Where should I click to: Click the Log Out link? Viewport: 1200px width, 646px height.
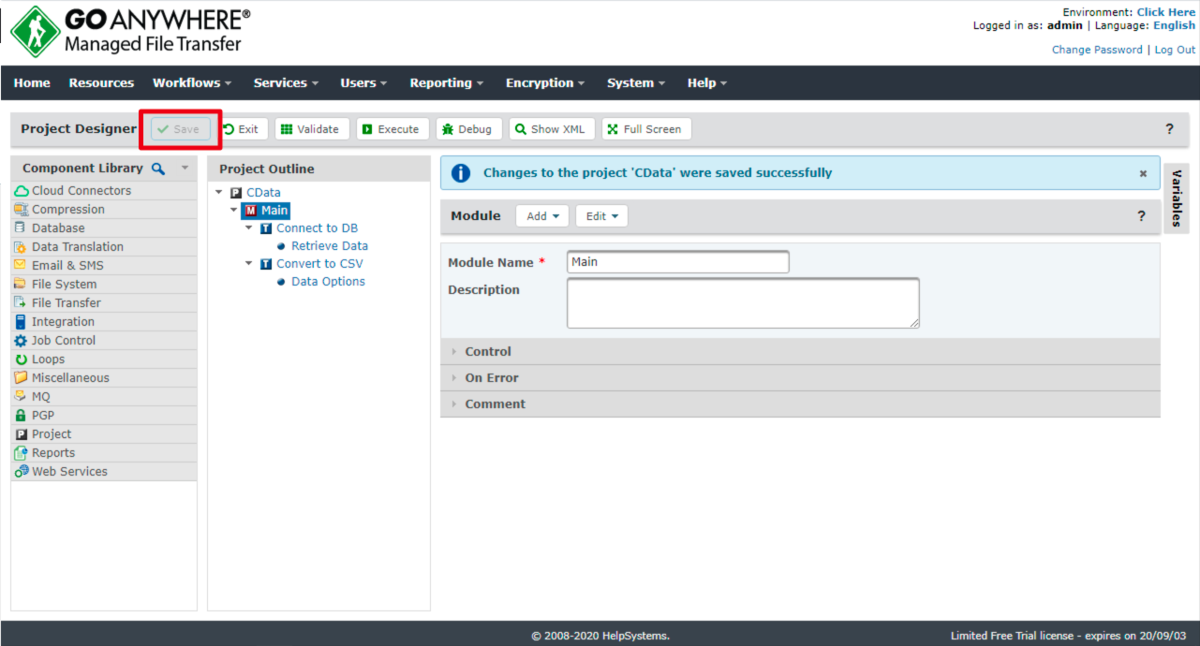[x=1175, y=50]
